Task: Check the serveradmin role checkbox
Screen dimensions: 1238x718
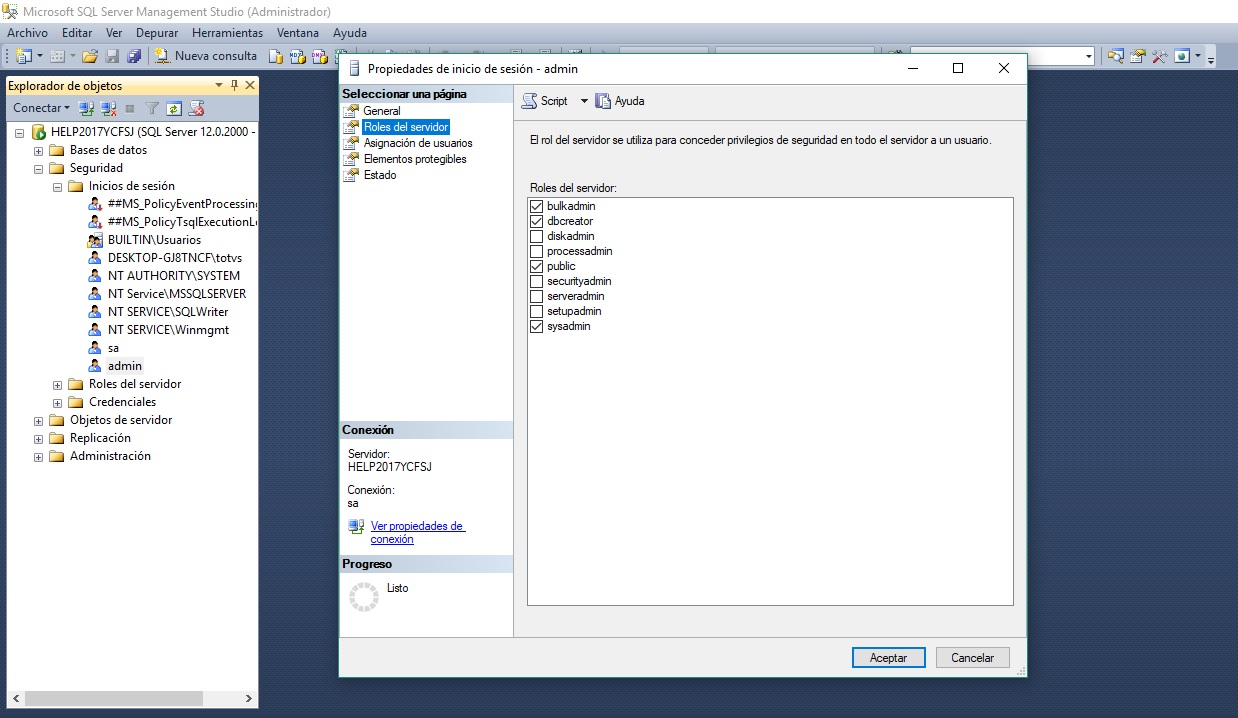Action: (537, 296)
